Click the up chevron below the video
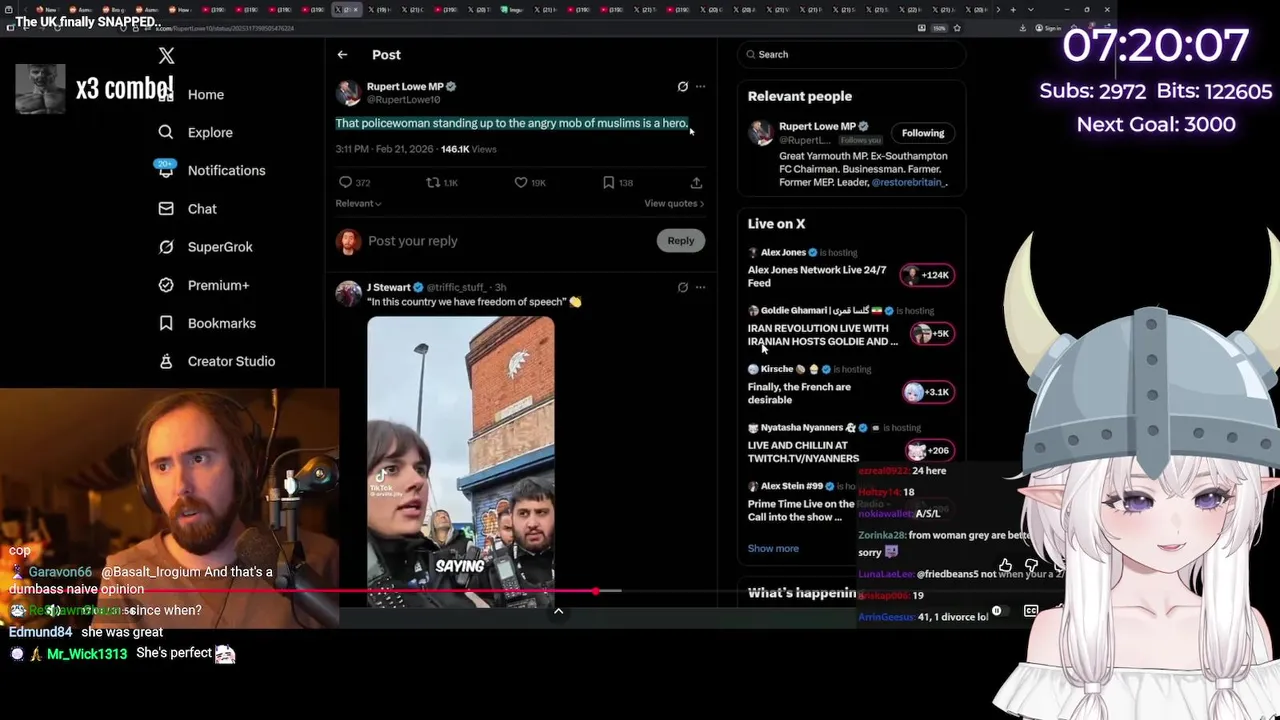The image size is (1280, 720). [x=558, y=611]
